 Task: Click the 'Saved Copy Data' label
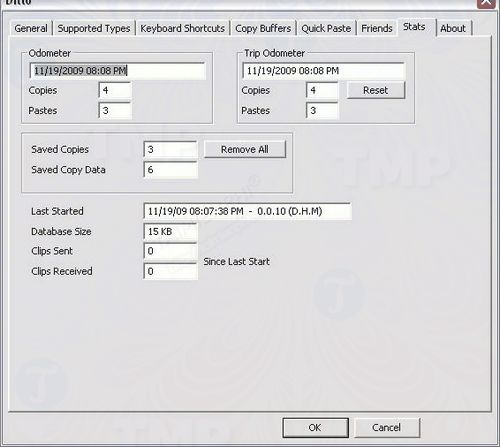[68, 170]
